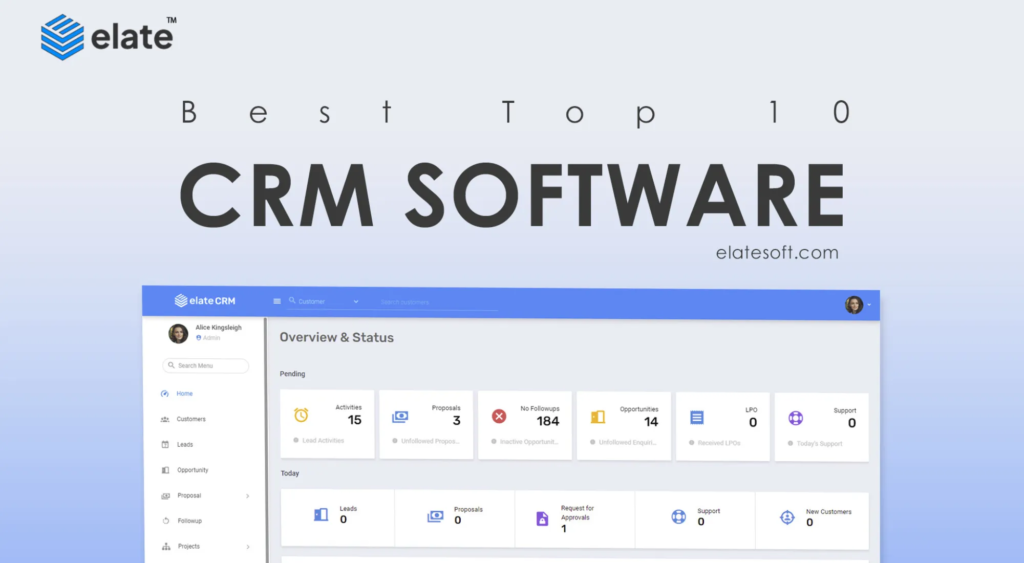Click the Overview & Status heading
The image size is (1024, 563).
(x=336, y=338)
